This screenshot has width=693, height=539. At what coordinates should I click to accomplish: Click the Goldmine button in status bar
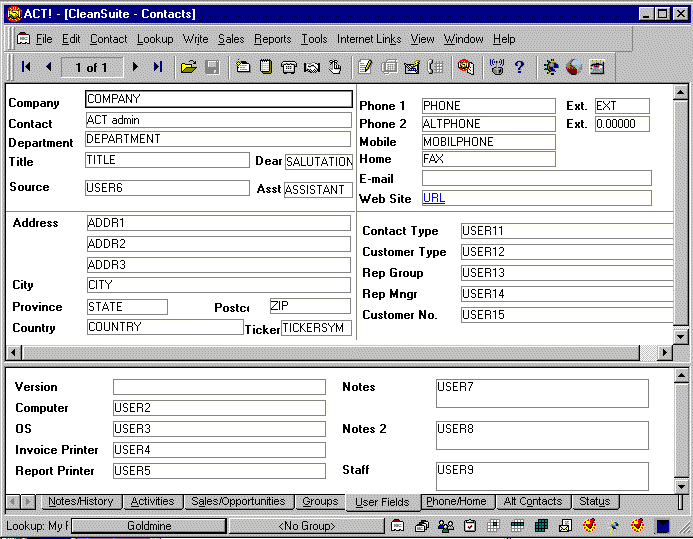click(x=149, y=526)
